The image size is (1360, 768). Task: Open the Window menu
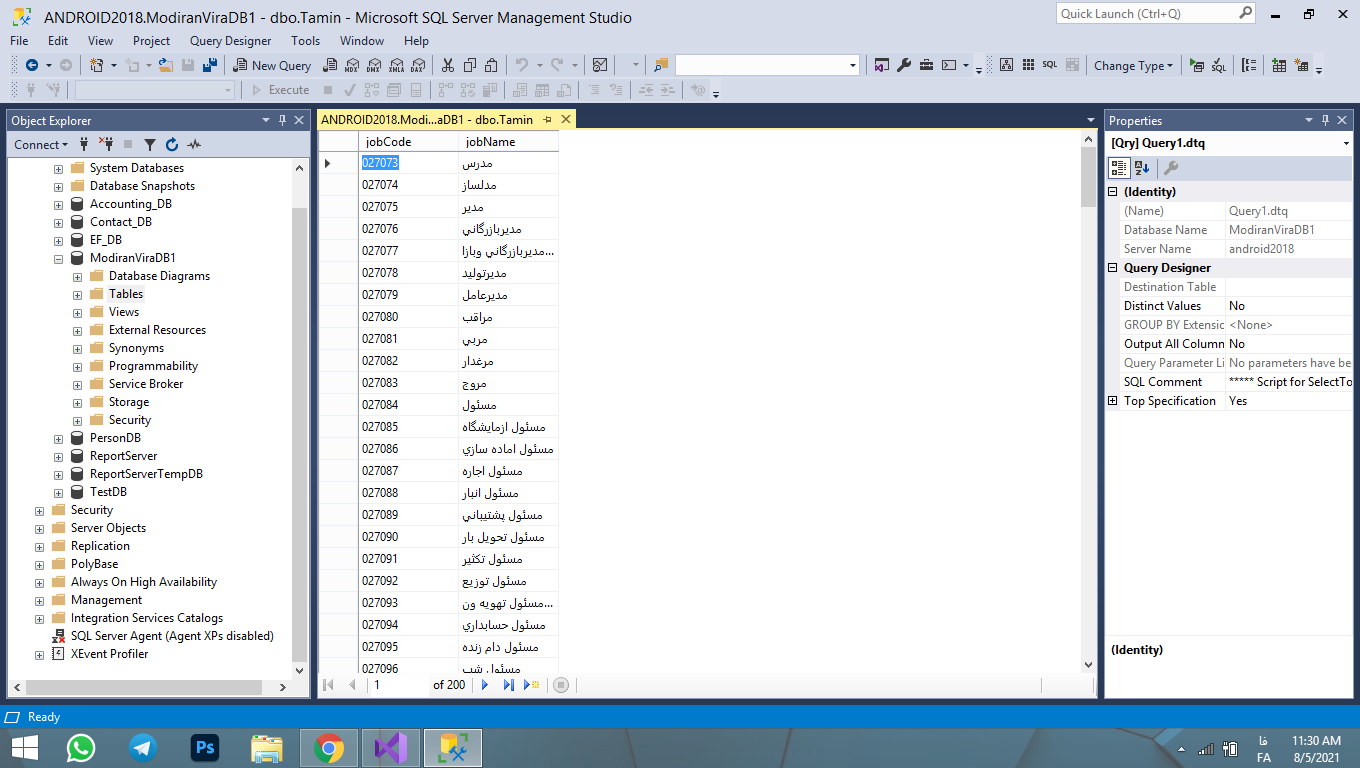pyautogui.click(x=362, y=41)
